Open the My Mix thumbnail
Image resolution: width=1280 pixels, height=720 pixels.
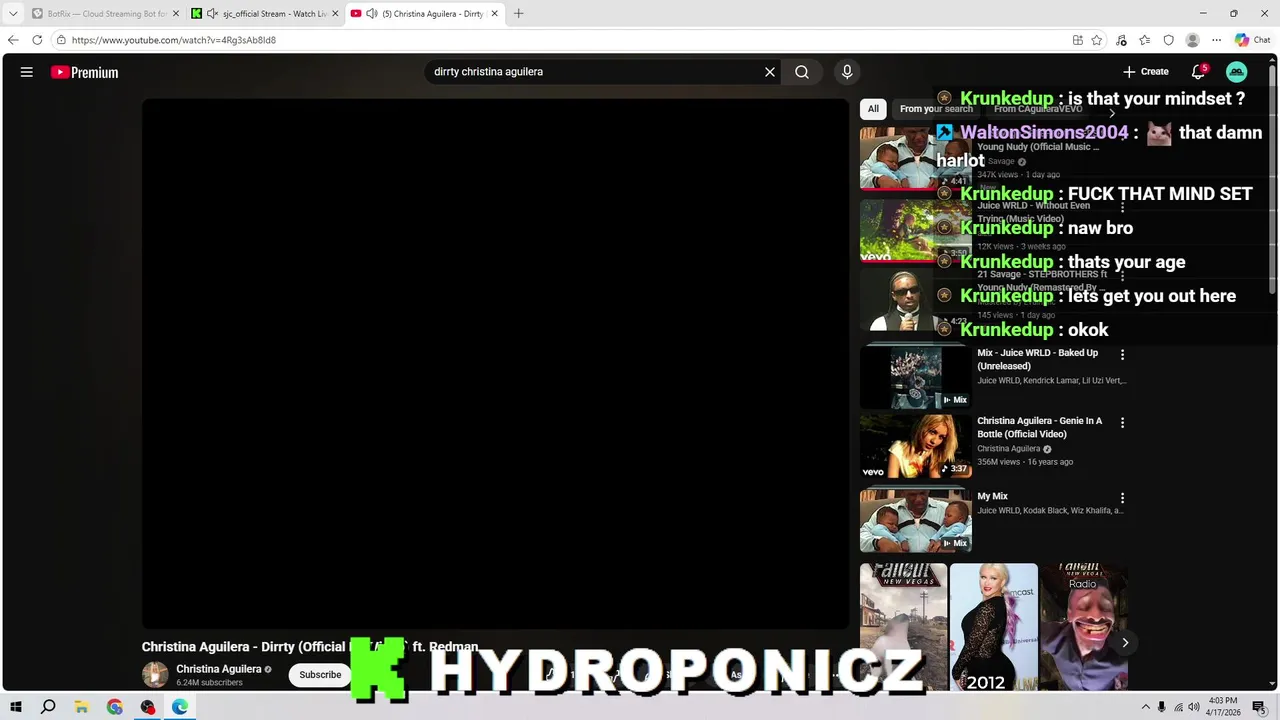click(x=915, y=520)
